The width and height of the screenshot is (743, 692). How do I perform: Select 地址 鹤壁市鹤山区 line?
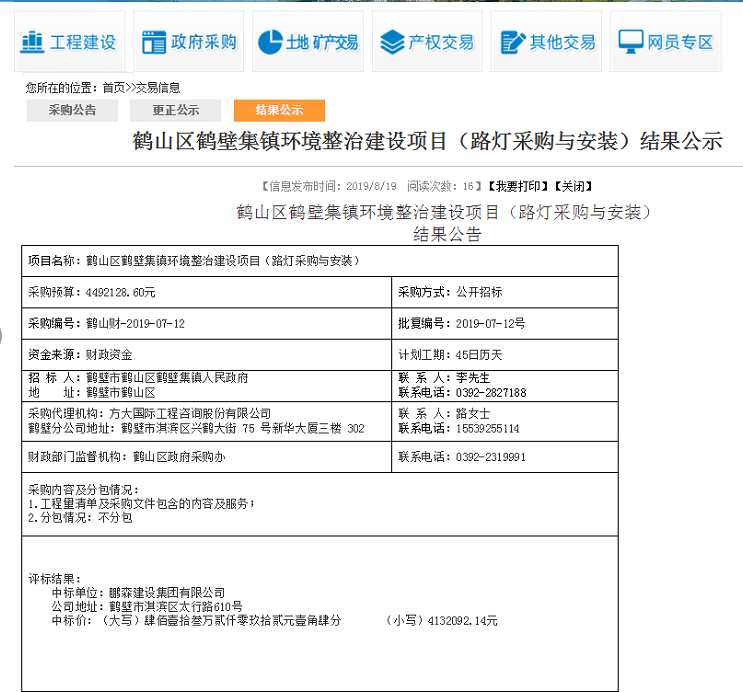pyautogui.click(x=91, y=392)
